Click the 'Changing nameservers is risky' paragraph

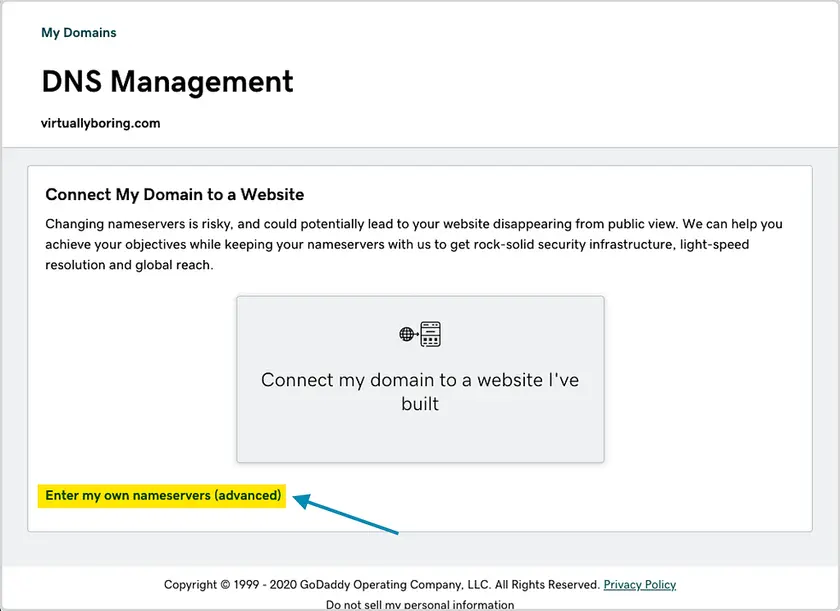click(414, 244)
